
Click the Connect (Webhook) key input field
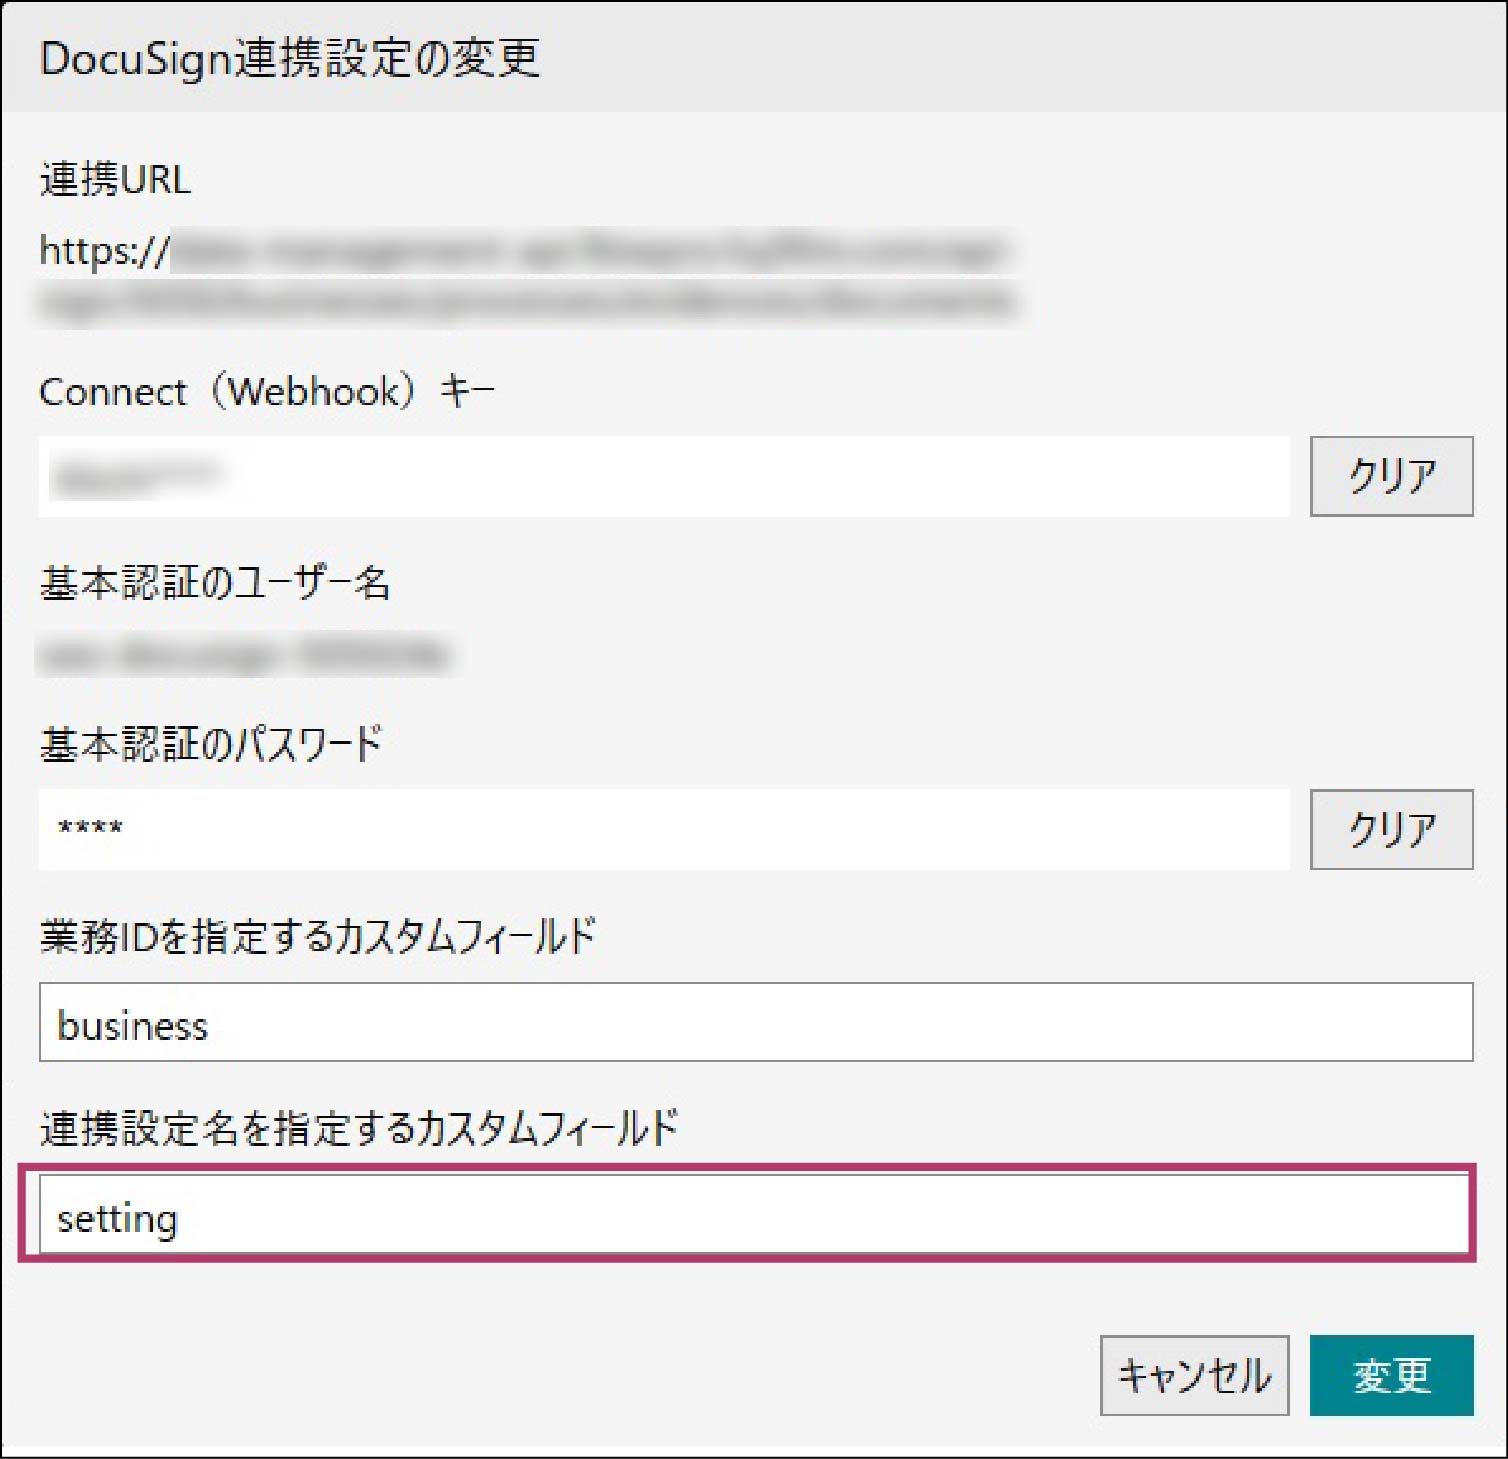point(664,477)
